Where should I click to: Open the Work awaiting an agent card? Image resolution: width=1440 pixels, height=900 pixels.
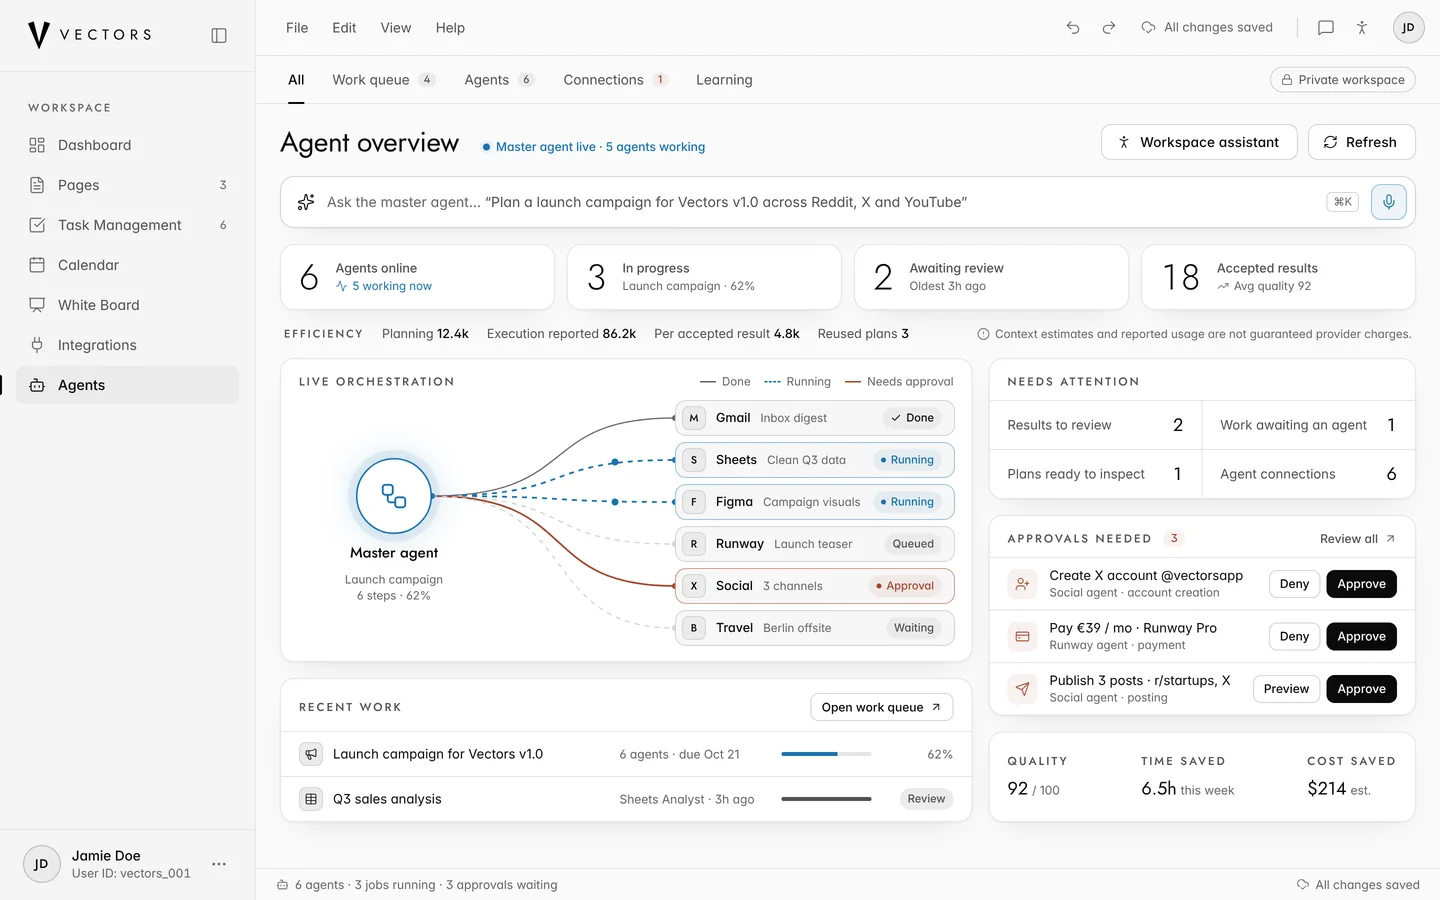click(1308, 425)
